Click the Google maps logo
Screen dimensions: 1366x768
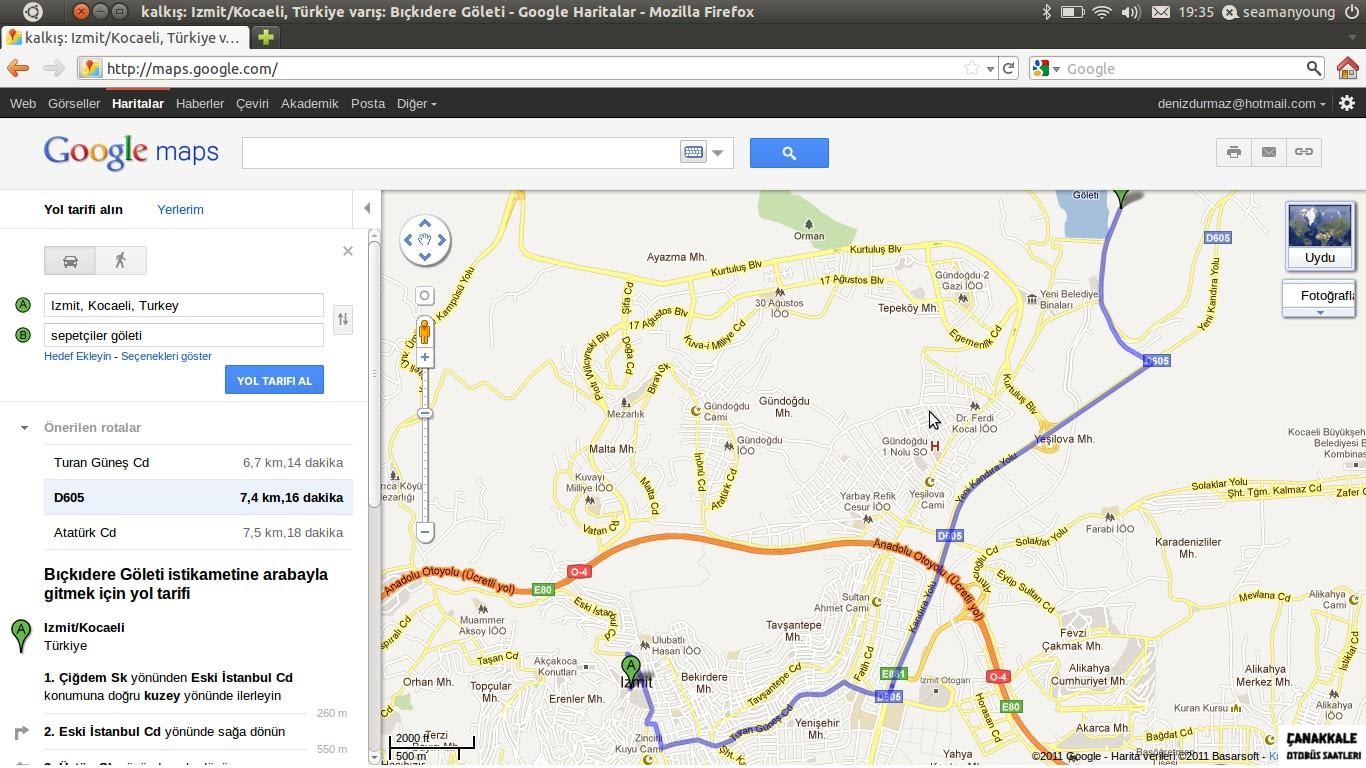coord(131,153)
